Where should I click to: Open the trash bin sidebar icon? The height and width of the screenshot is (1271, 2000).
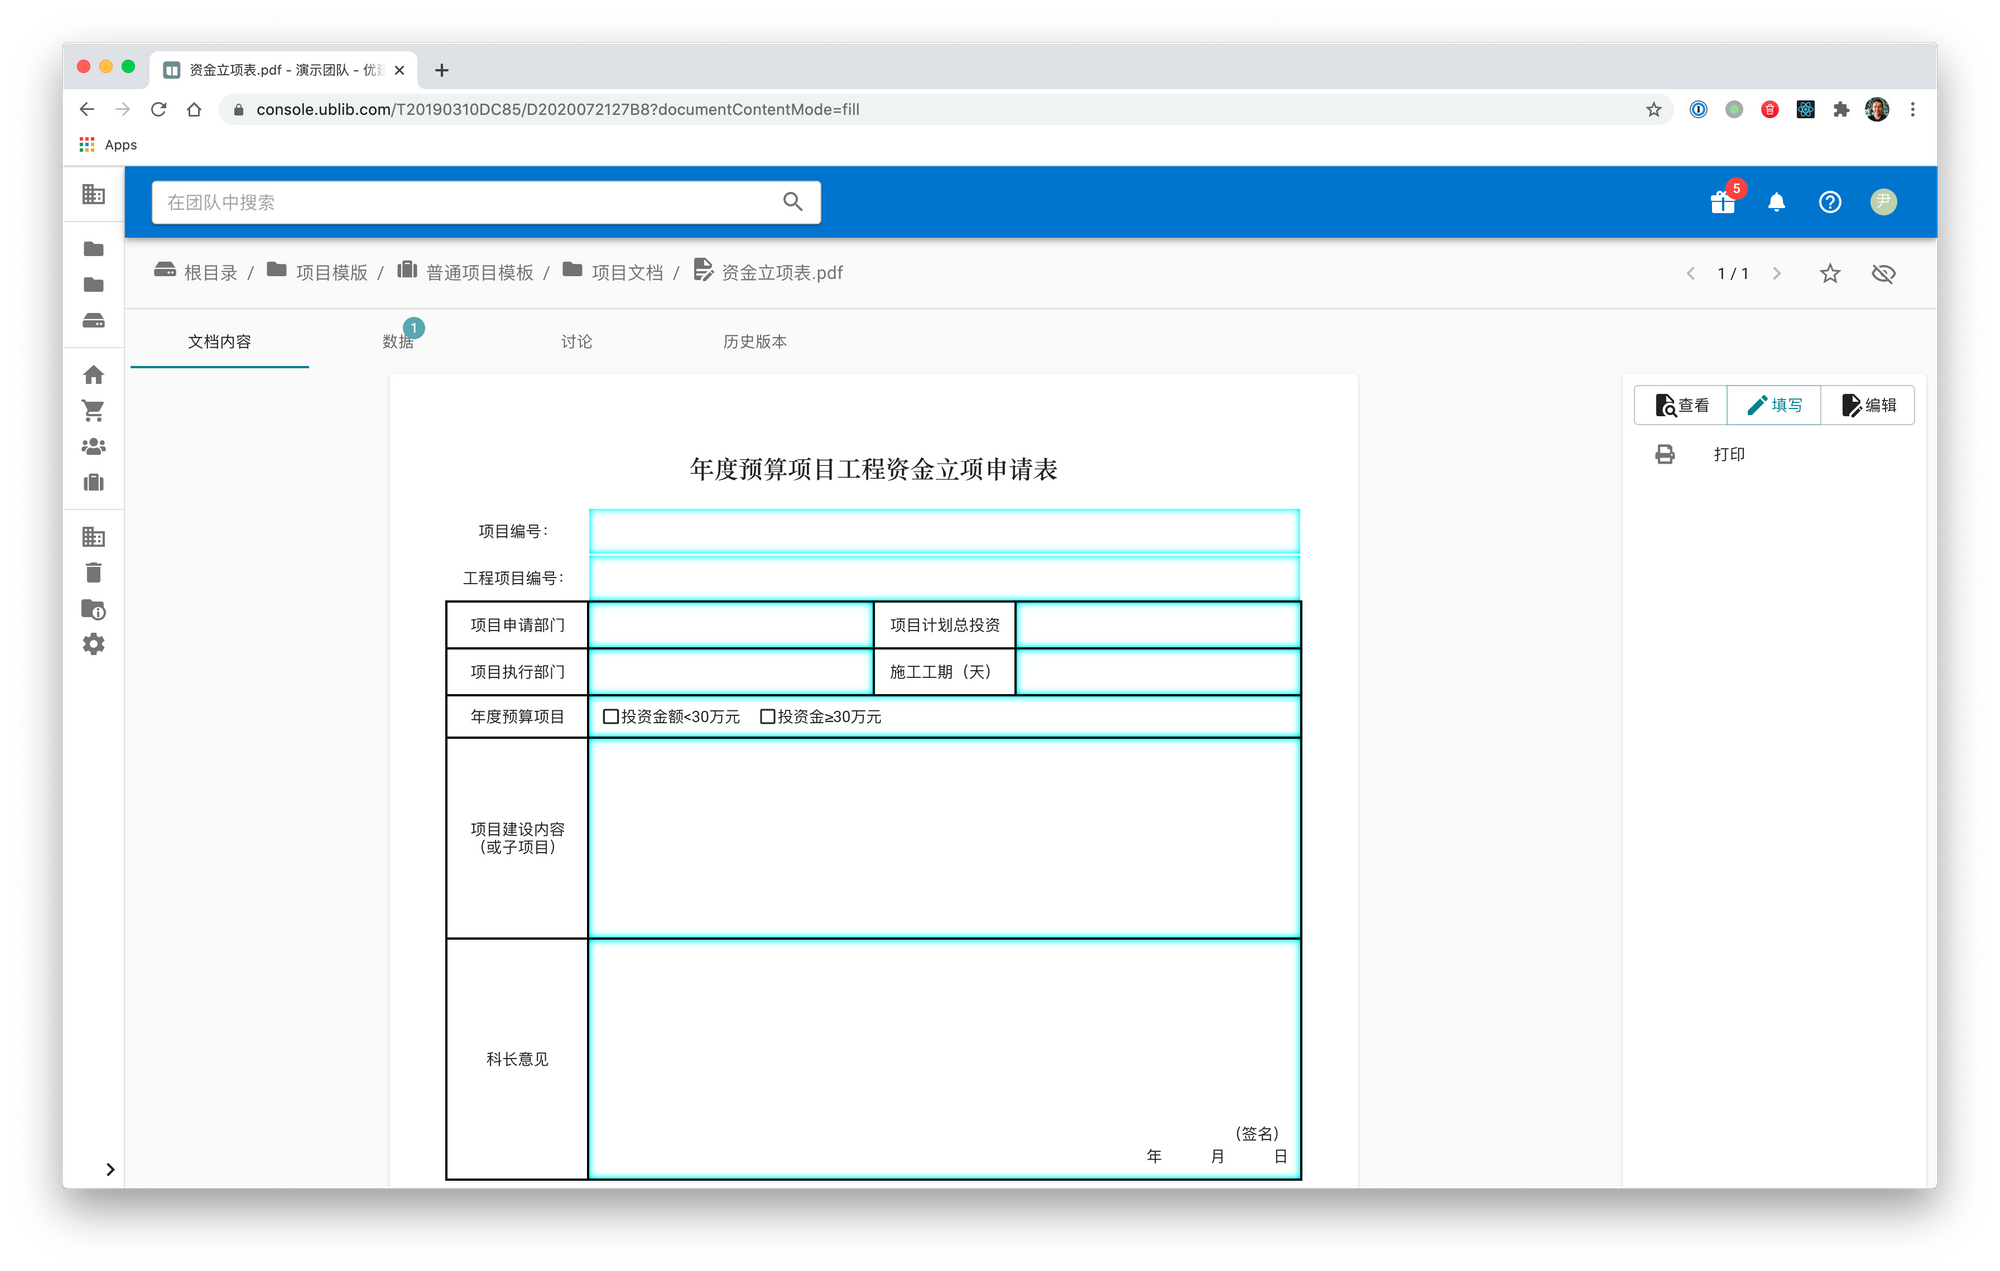pos(94,573)
